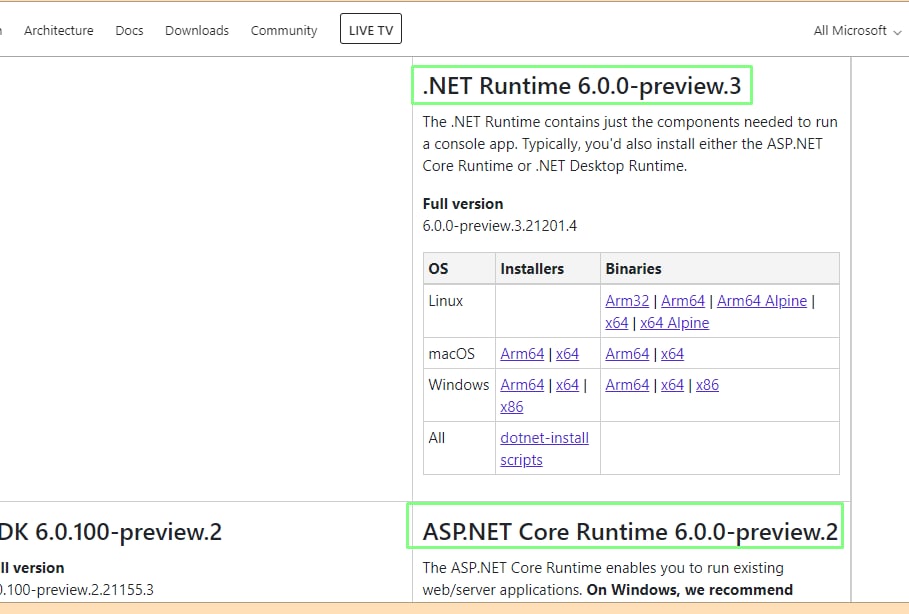Click the SDK 6.0.100-preview.2 heading
The image size is (909, 614).
(111, 532)
